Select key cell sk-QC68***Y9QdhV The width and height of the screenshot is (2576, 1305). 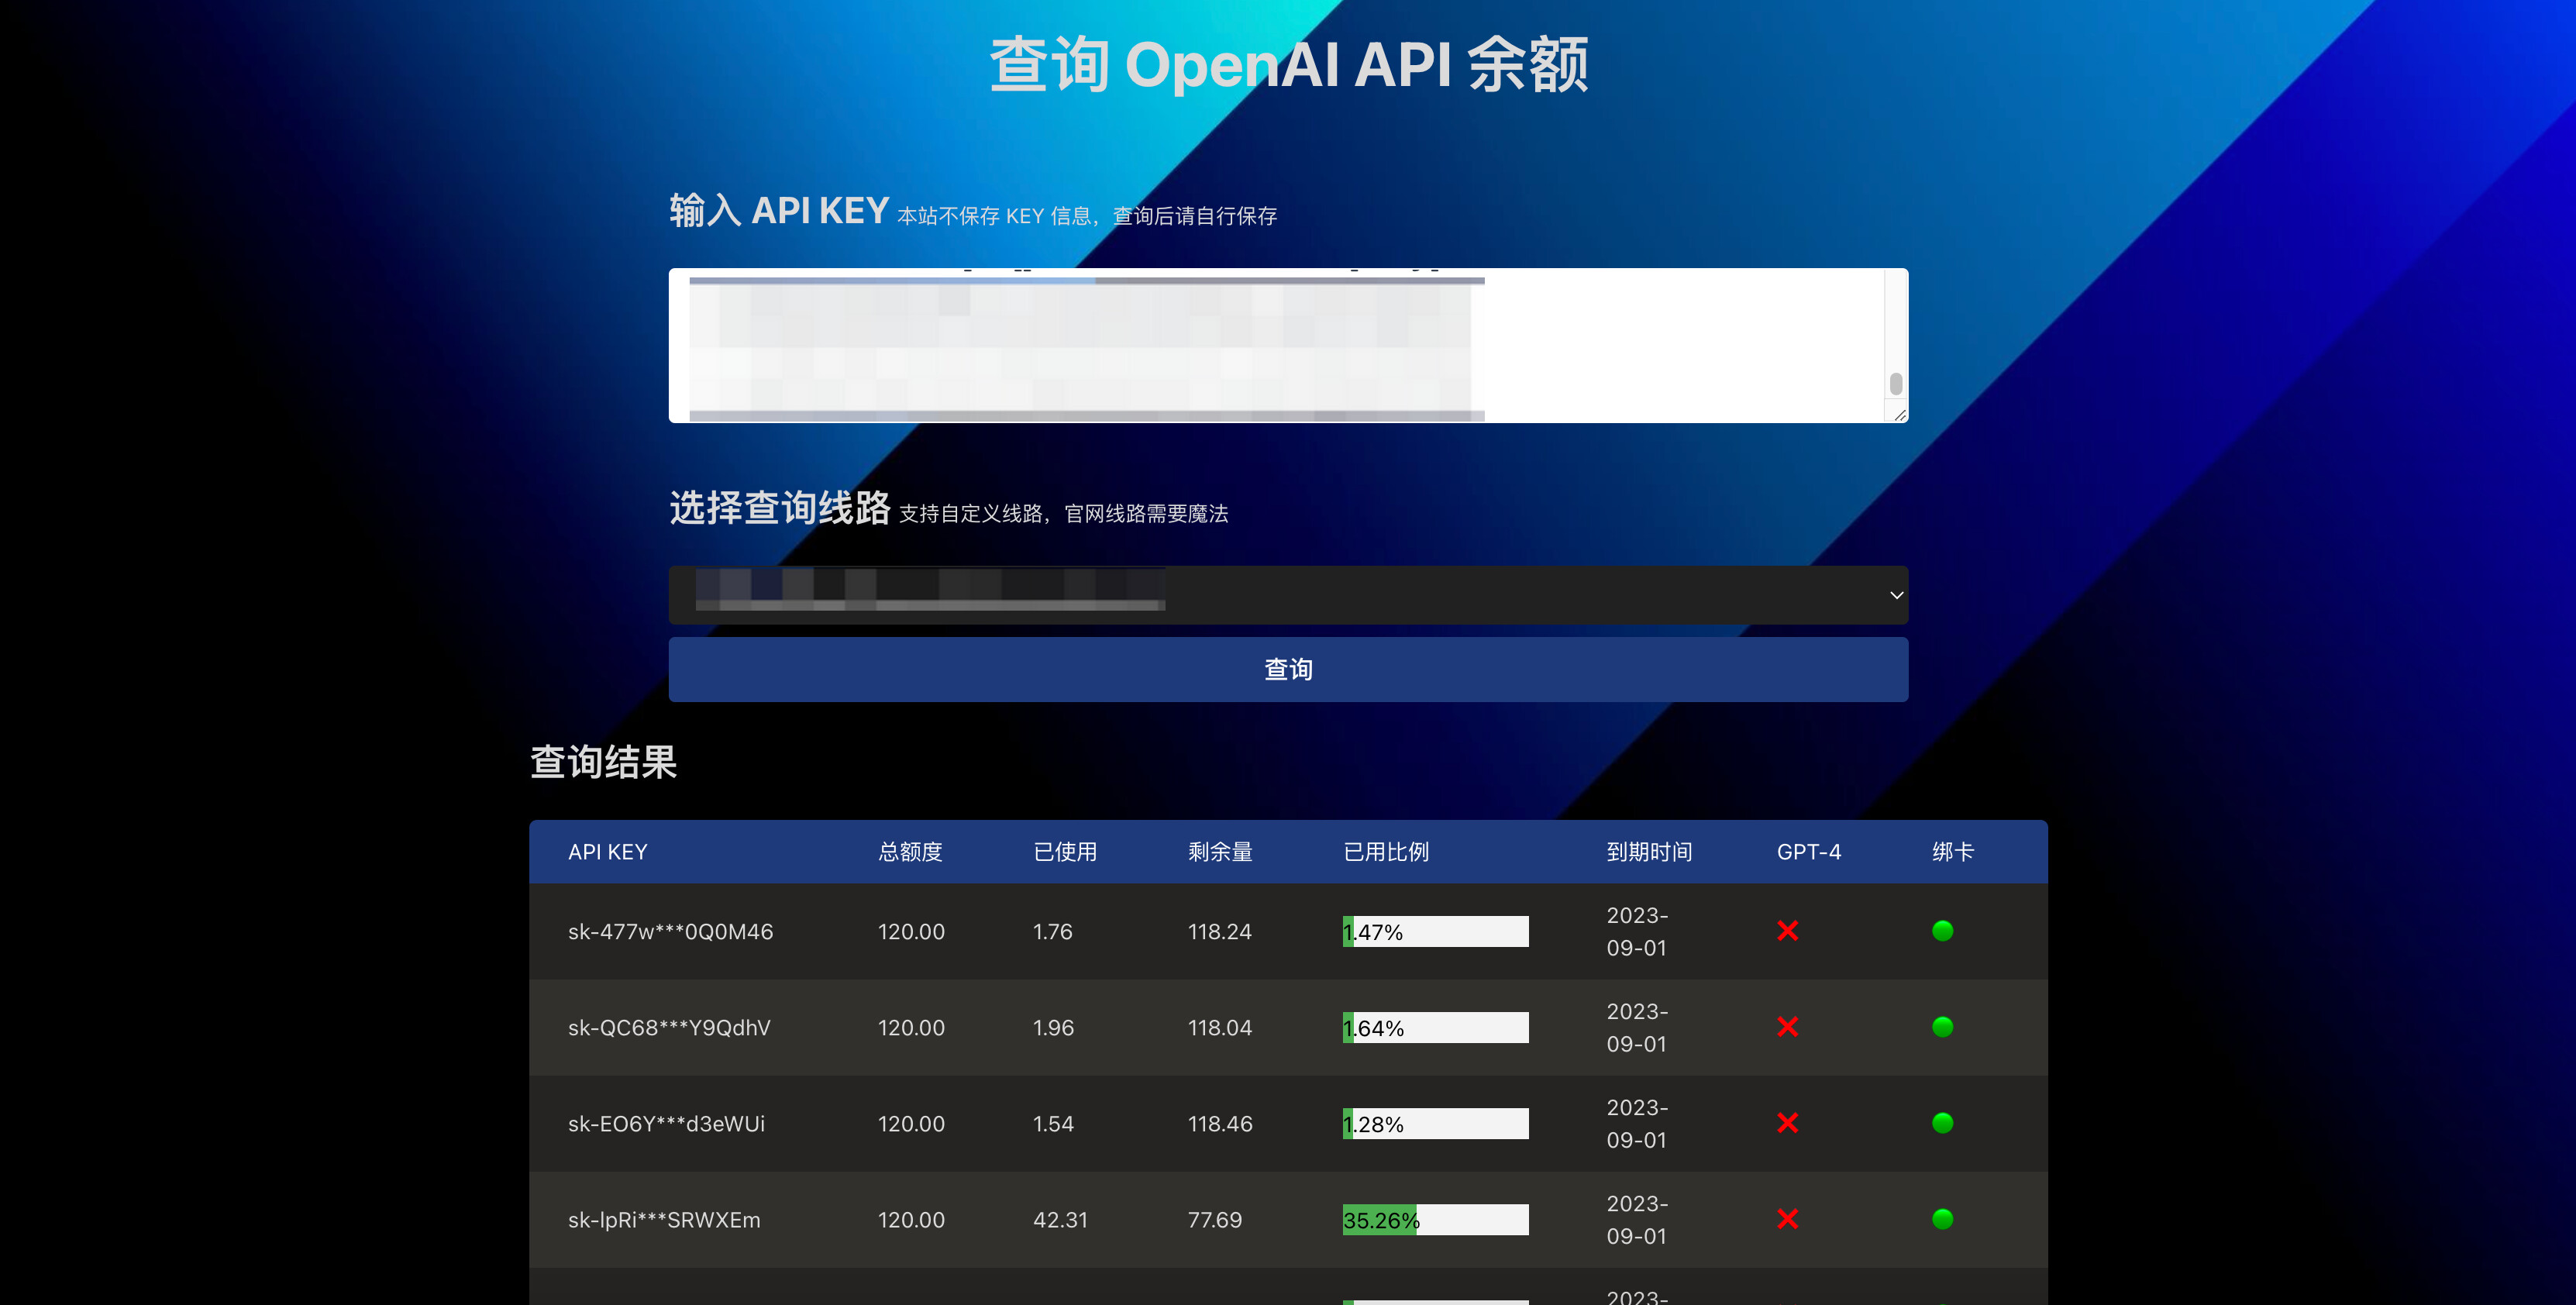669,1027
